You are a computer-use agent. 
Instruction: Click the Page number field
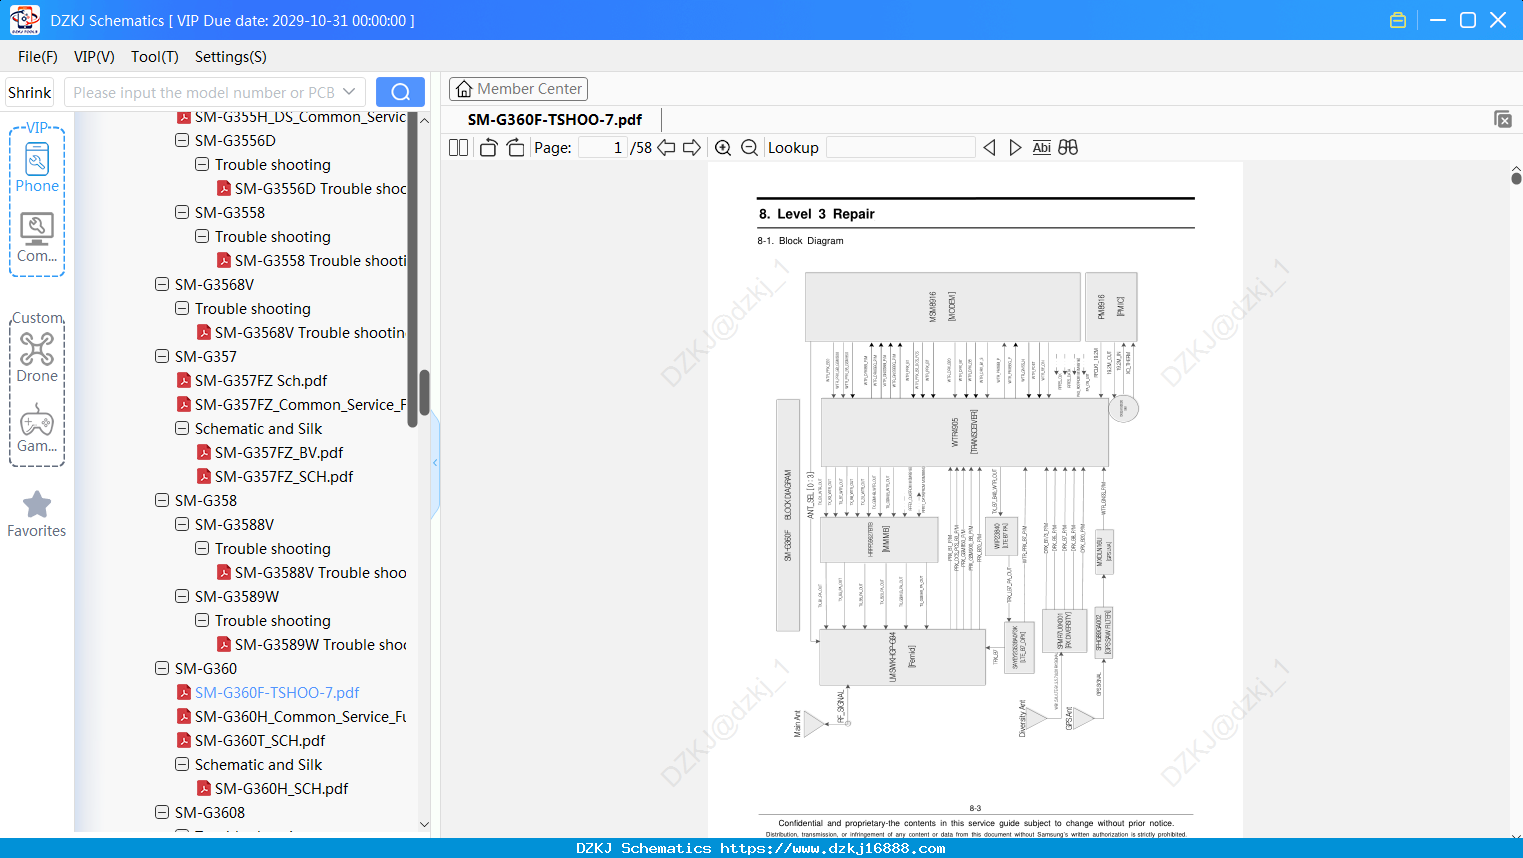(x=603, y=148)
